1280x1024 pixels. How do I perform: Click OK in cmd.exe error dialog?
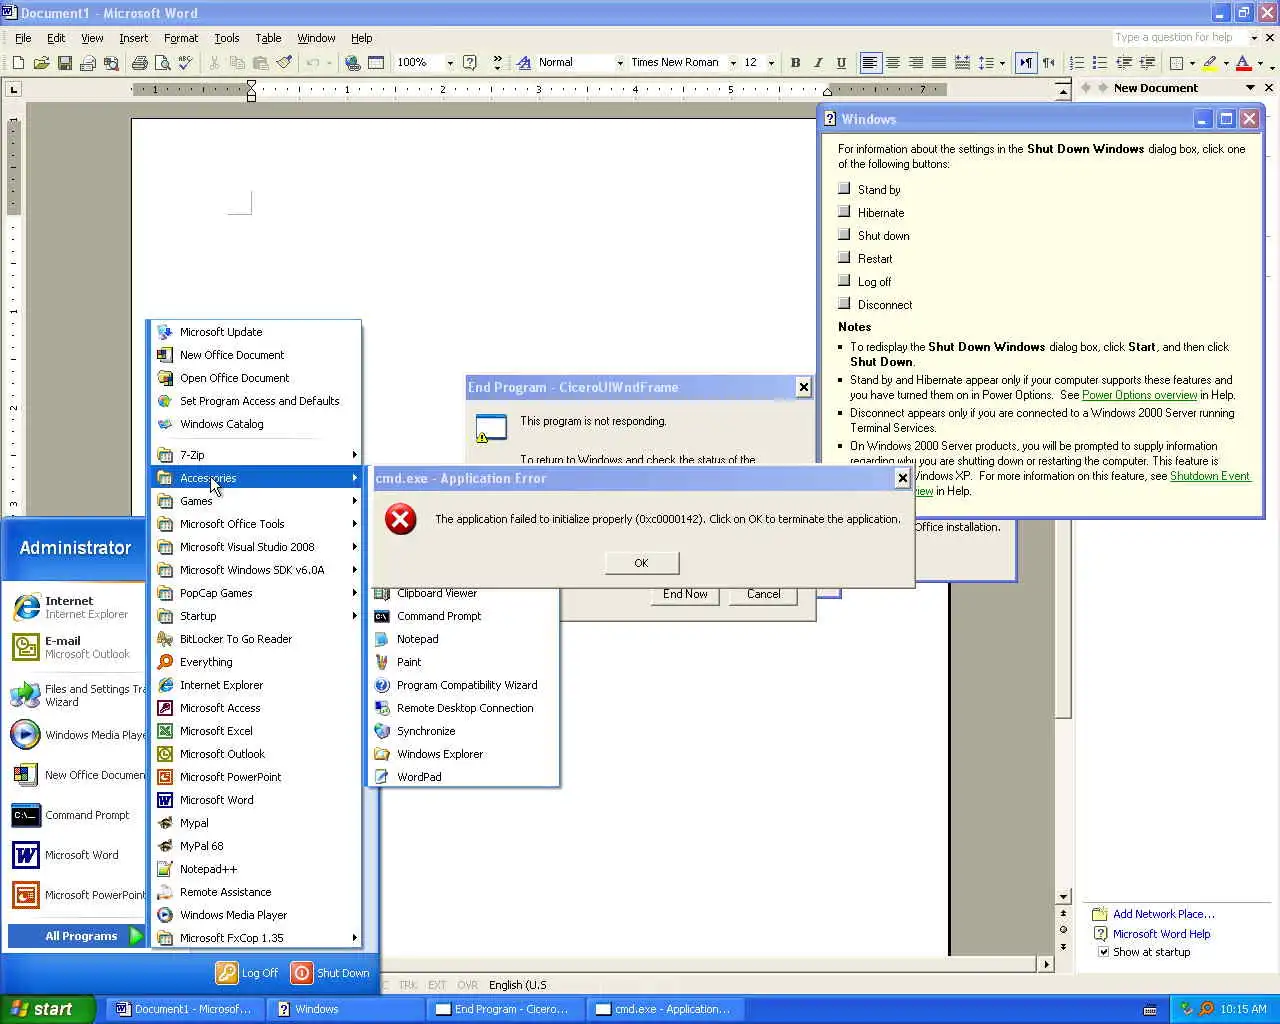pyautogui.click(x=641, y=563)
